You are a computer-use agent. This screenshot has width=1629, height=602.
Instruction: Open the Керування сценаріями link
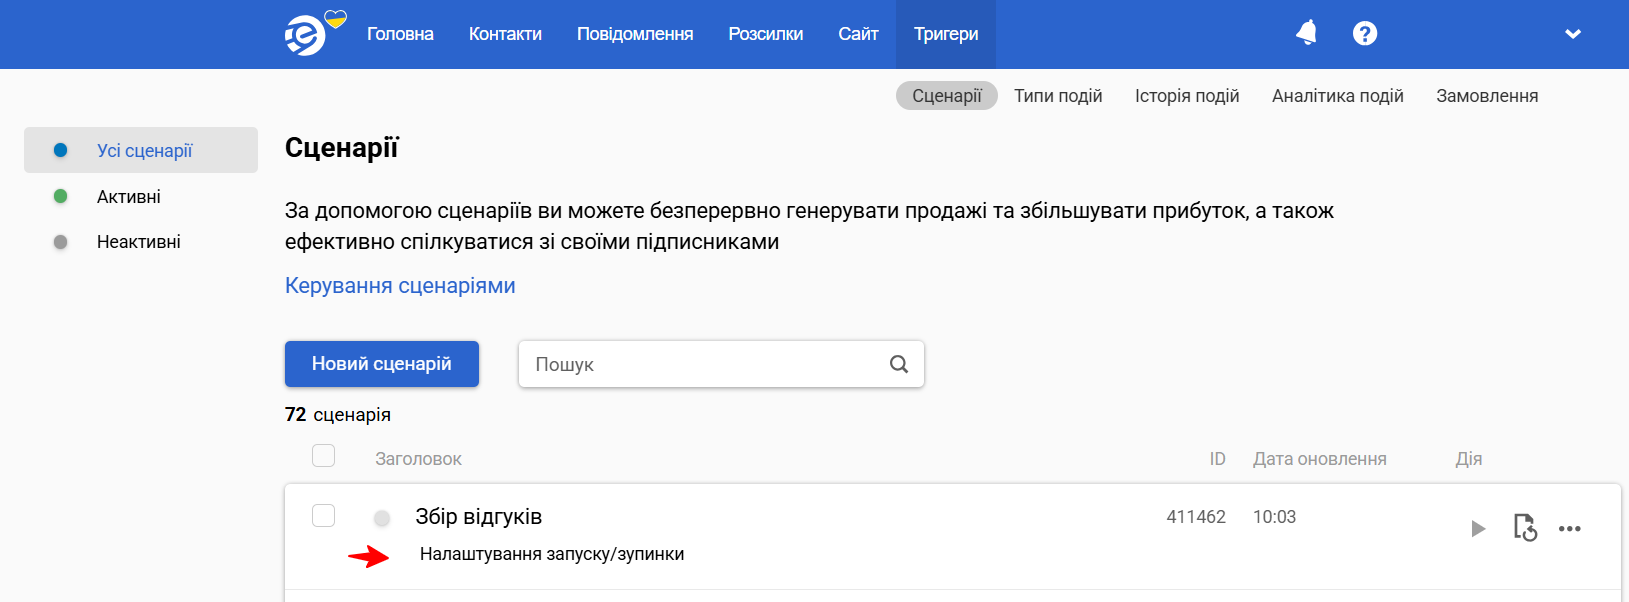click(x=400, y=286)
